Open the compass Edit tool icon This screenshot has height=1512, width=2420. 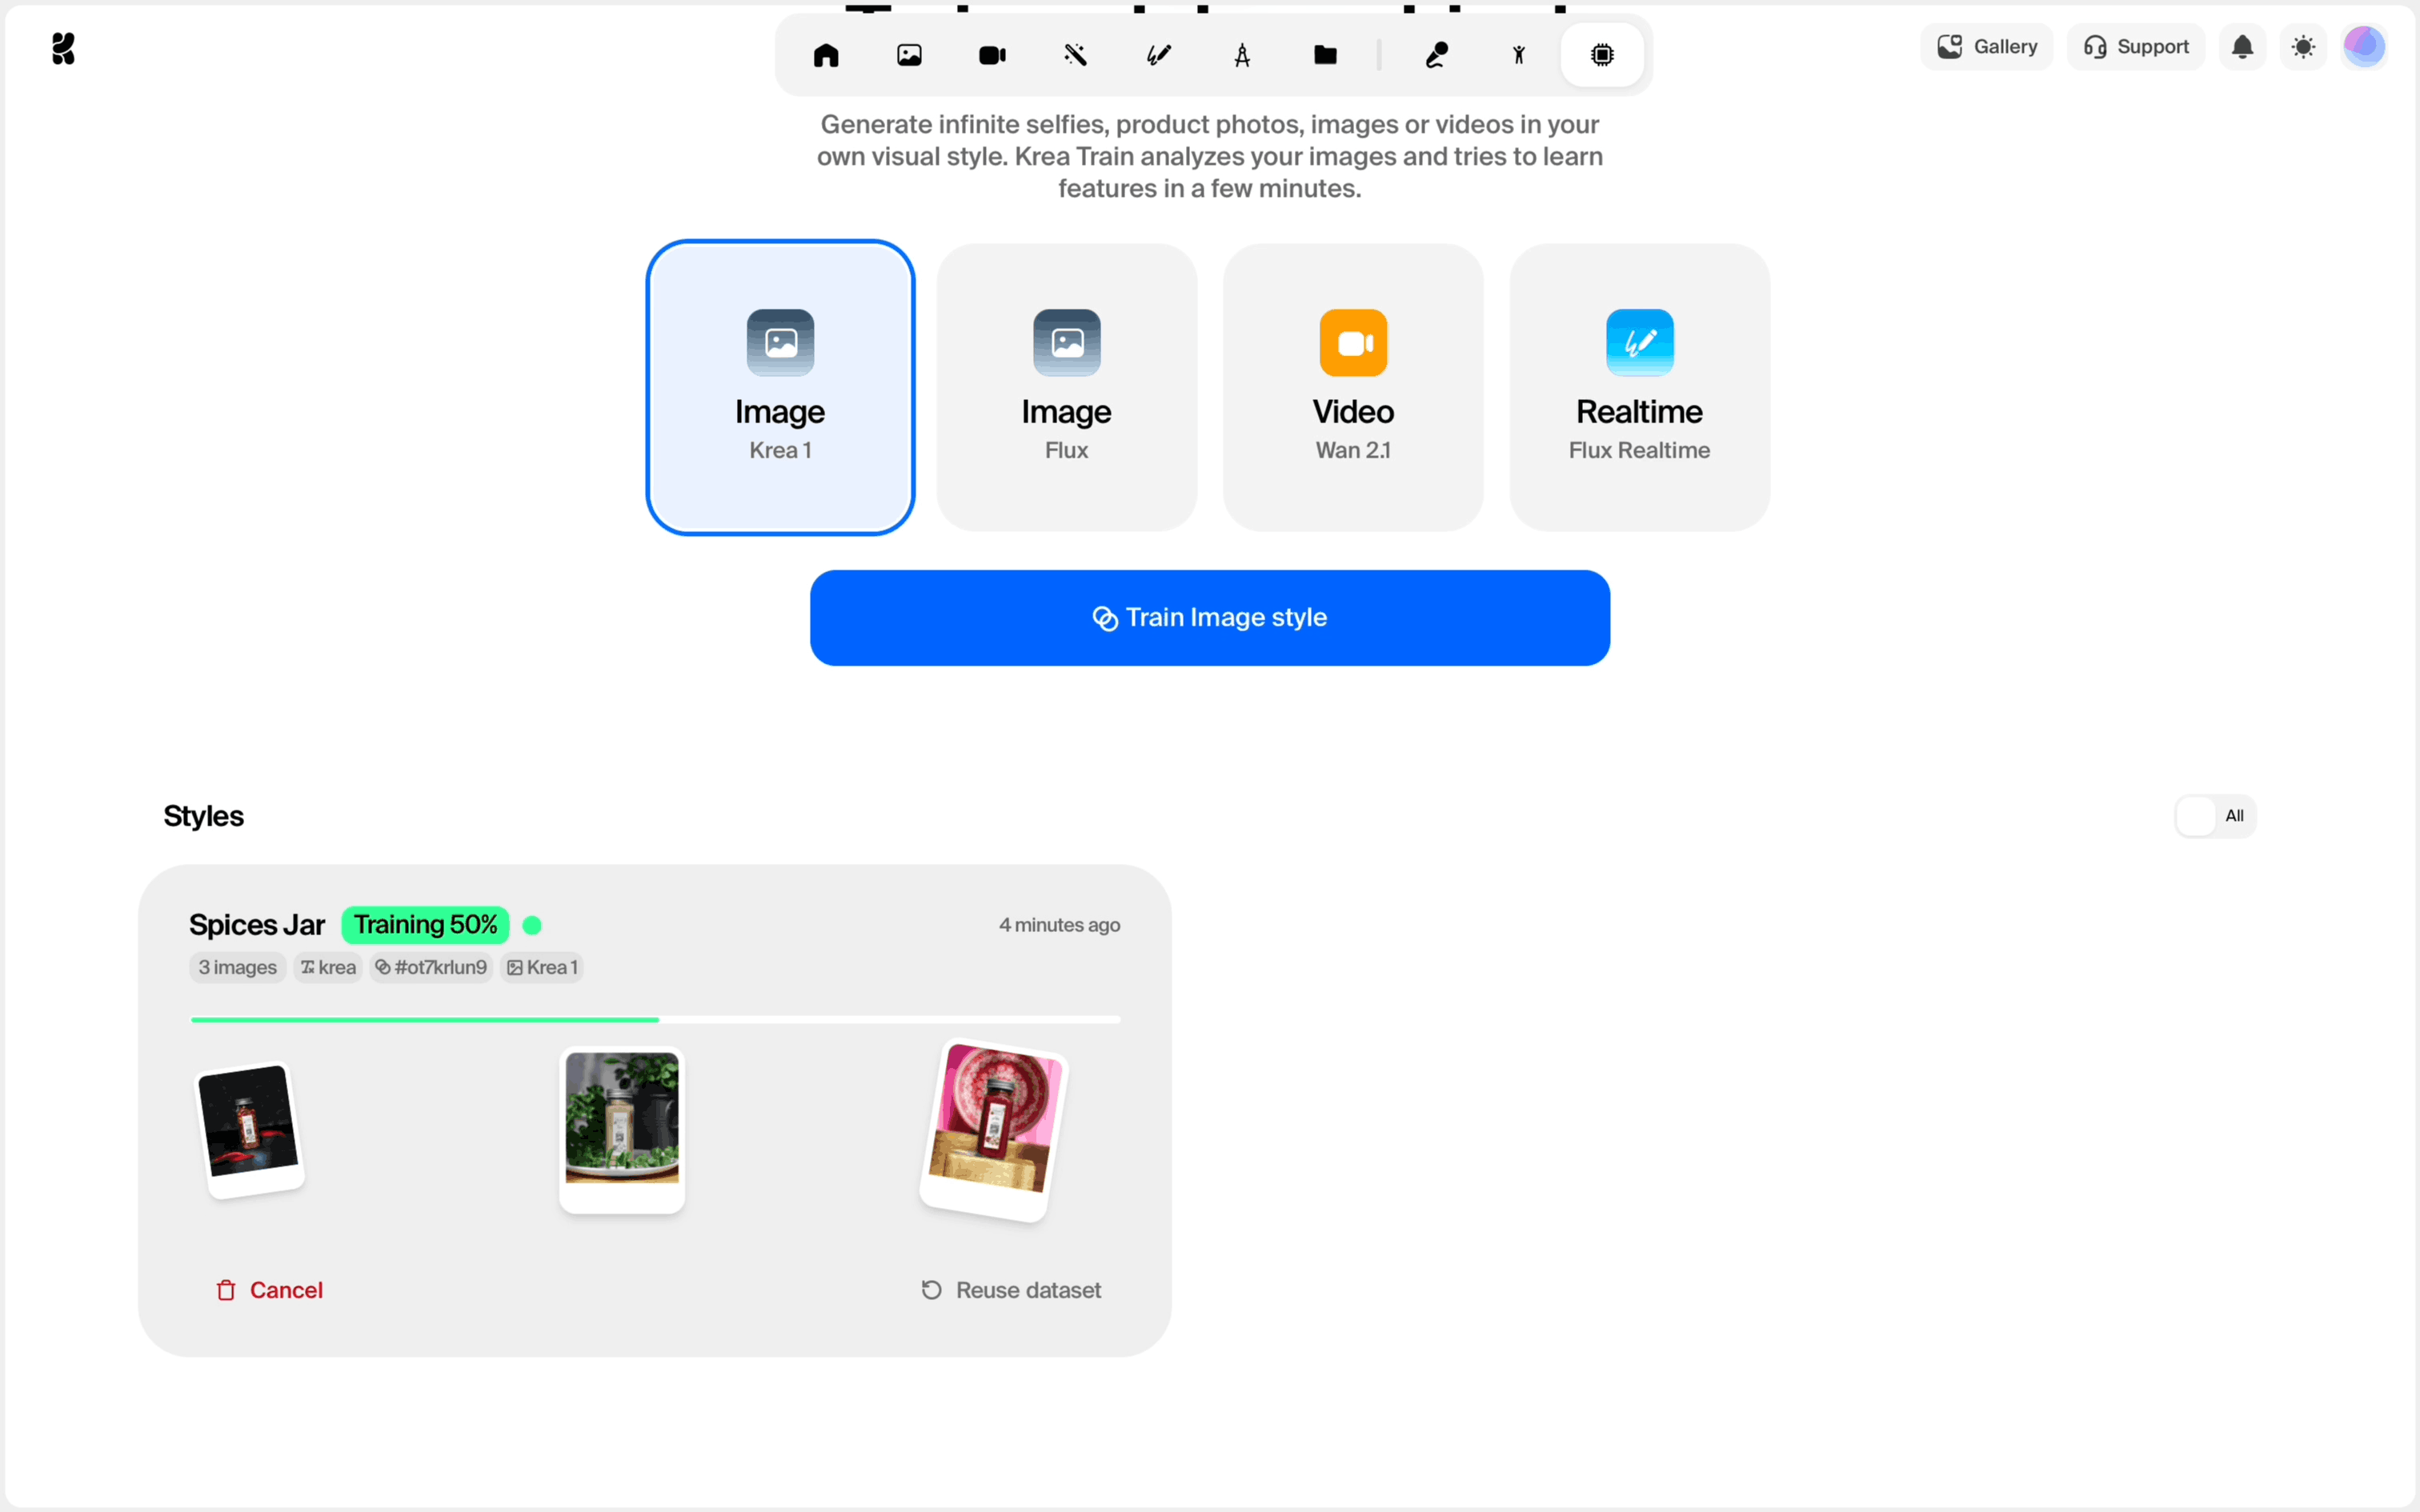(1242, 55)
